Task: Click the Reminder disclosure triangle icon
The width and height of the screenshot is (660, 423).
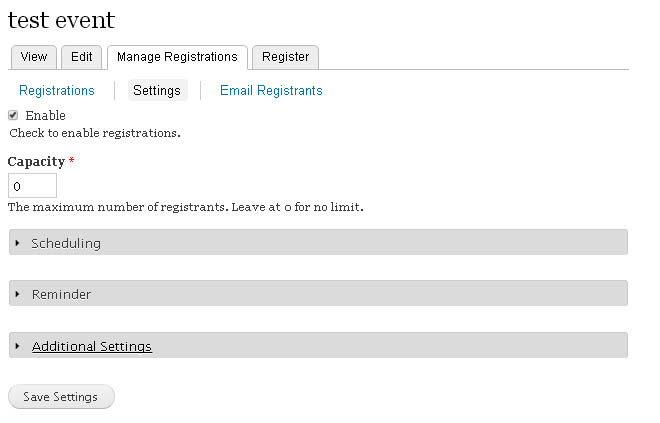Action: [x=17, y=294]
